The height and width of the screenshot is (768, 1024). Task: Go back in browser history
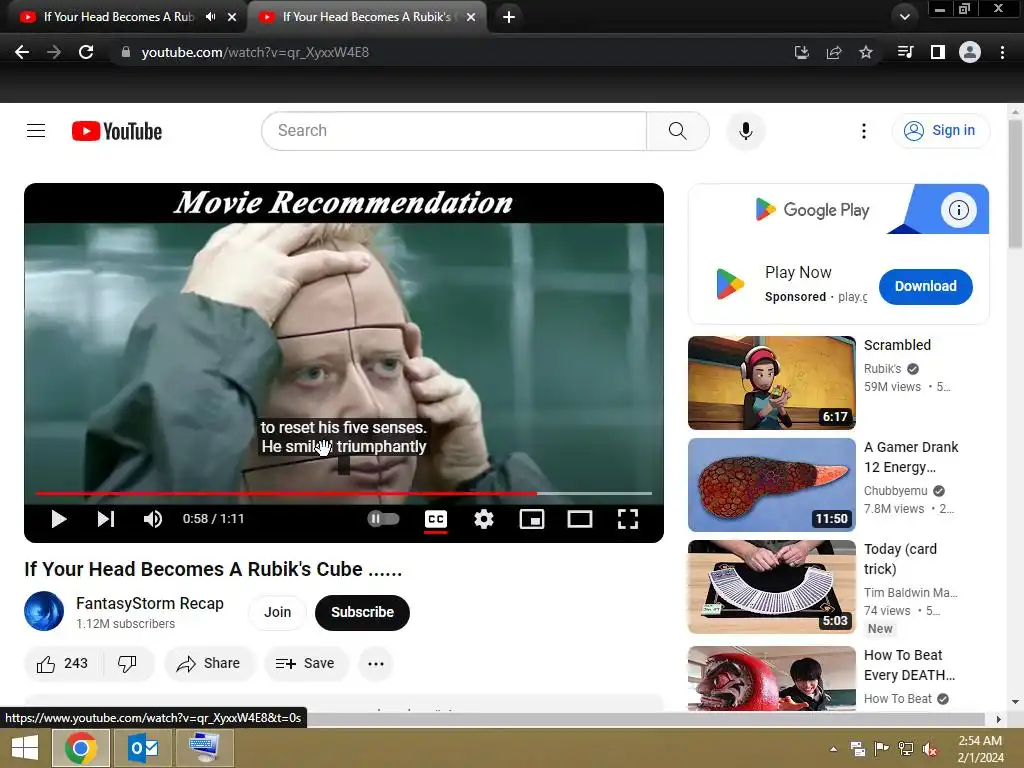[x=22, y=52]
